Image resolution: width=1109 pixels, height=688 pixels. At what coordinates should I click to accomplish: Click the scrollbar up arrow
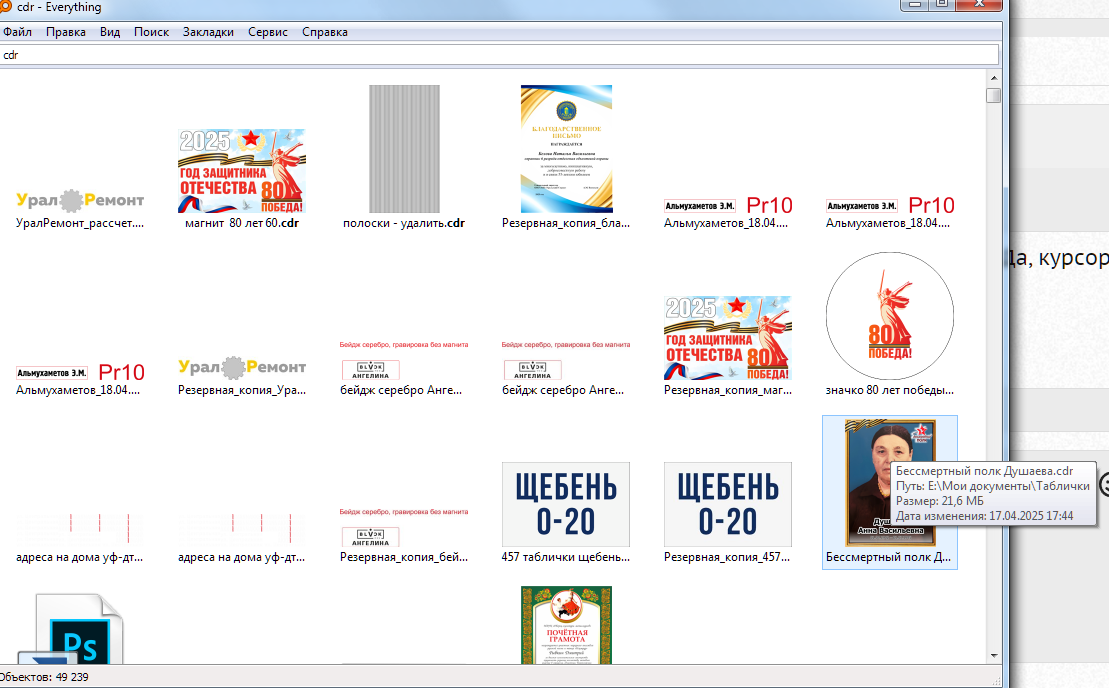tap(994, 78)
